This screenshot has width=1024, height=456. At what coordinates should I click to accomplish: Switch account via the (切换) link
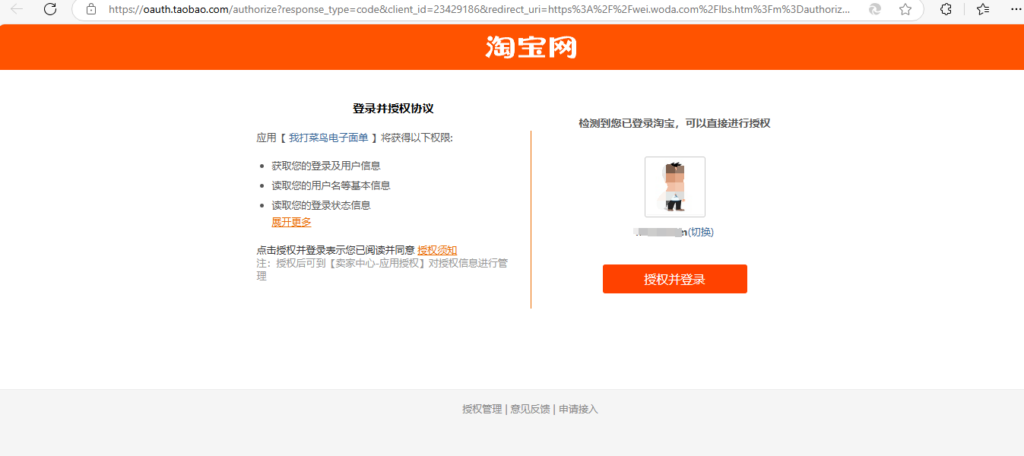coord(701,232)
